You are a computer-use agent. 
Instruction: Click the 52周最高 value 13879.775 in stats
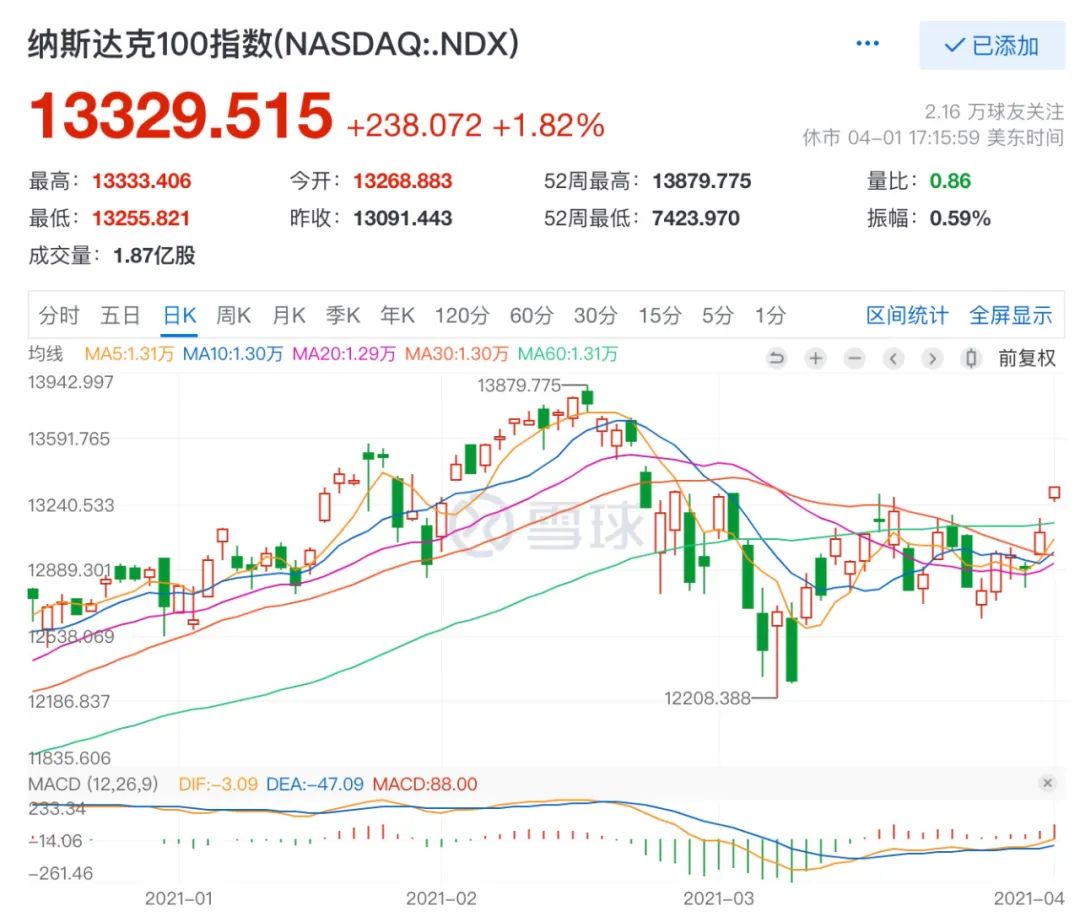pos(701,181)
